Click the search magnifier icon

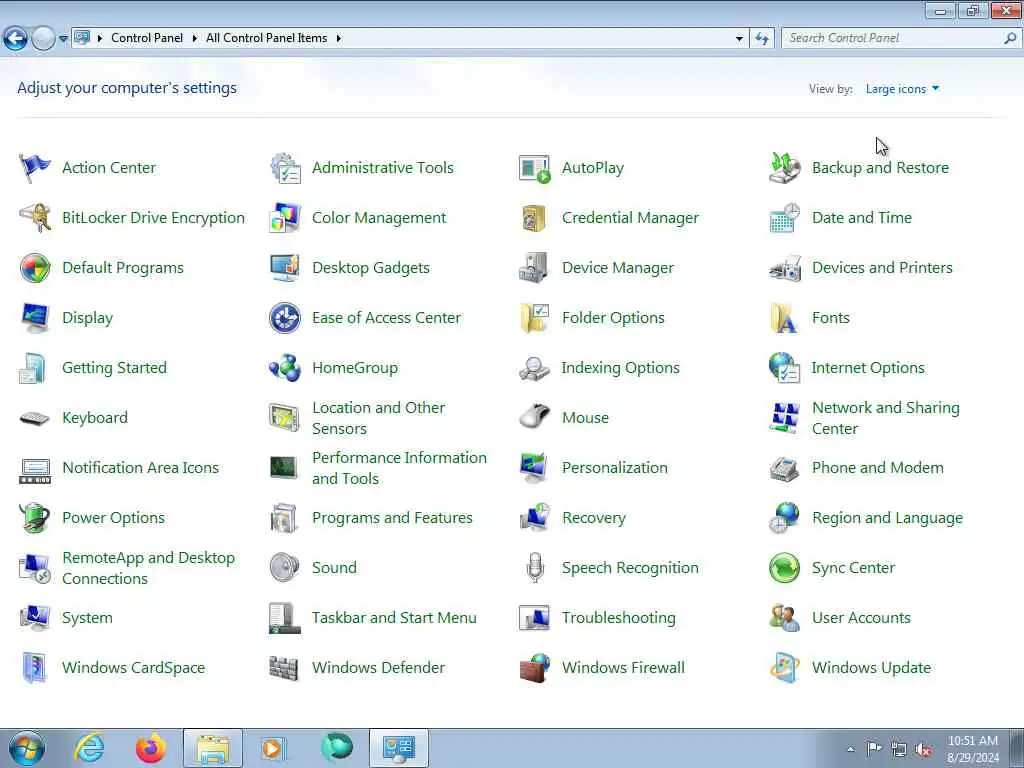tap(1010, 39)
